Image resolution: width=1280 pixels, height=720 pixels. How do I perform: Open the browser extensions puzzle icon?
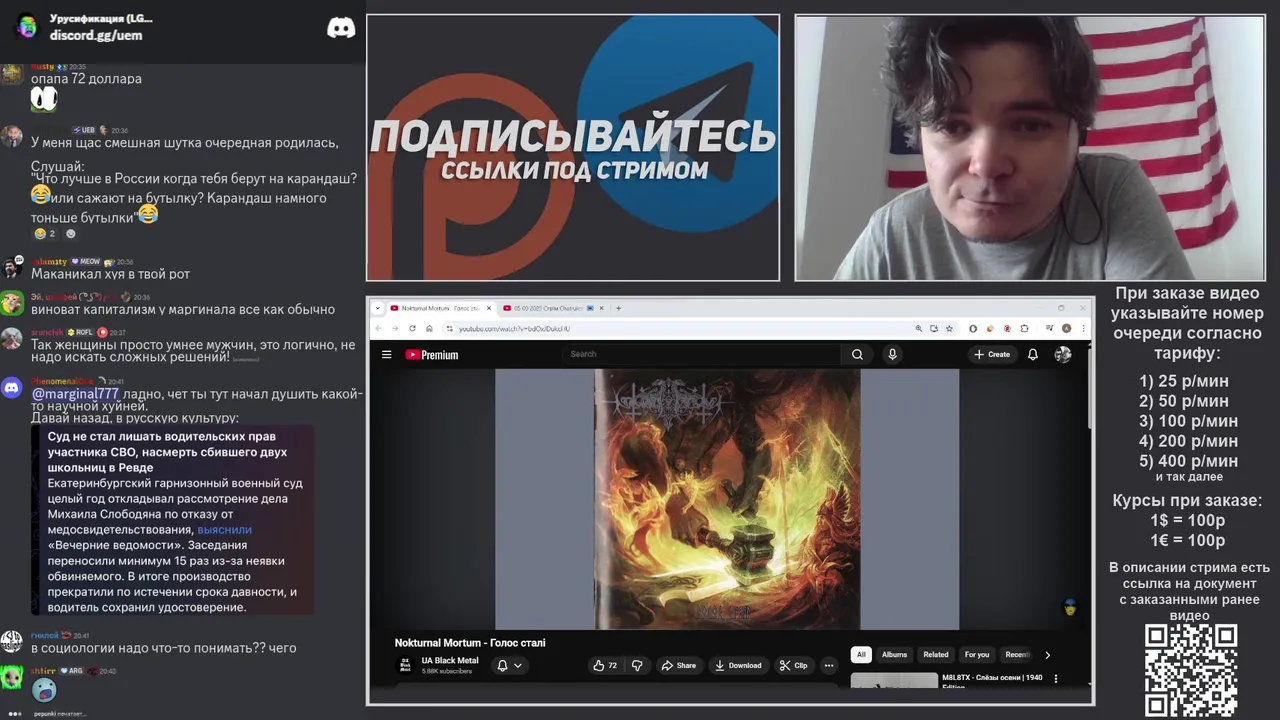tap(1024, 328)
